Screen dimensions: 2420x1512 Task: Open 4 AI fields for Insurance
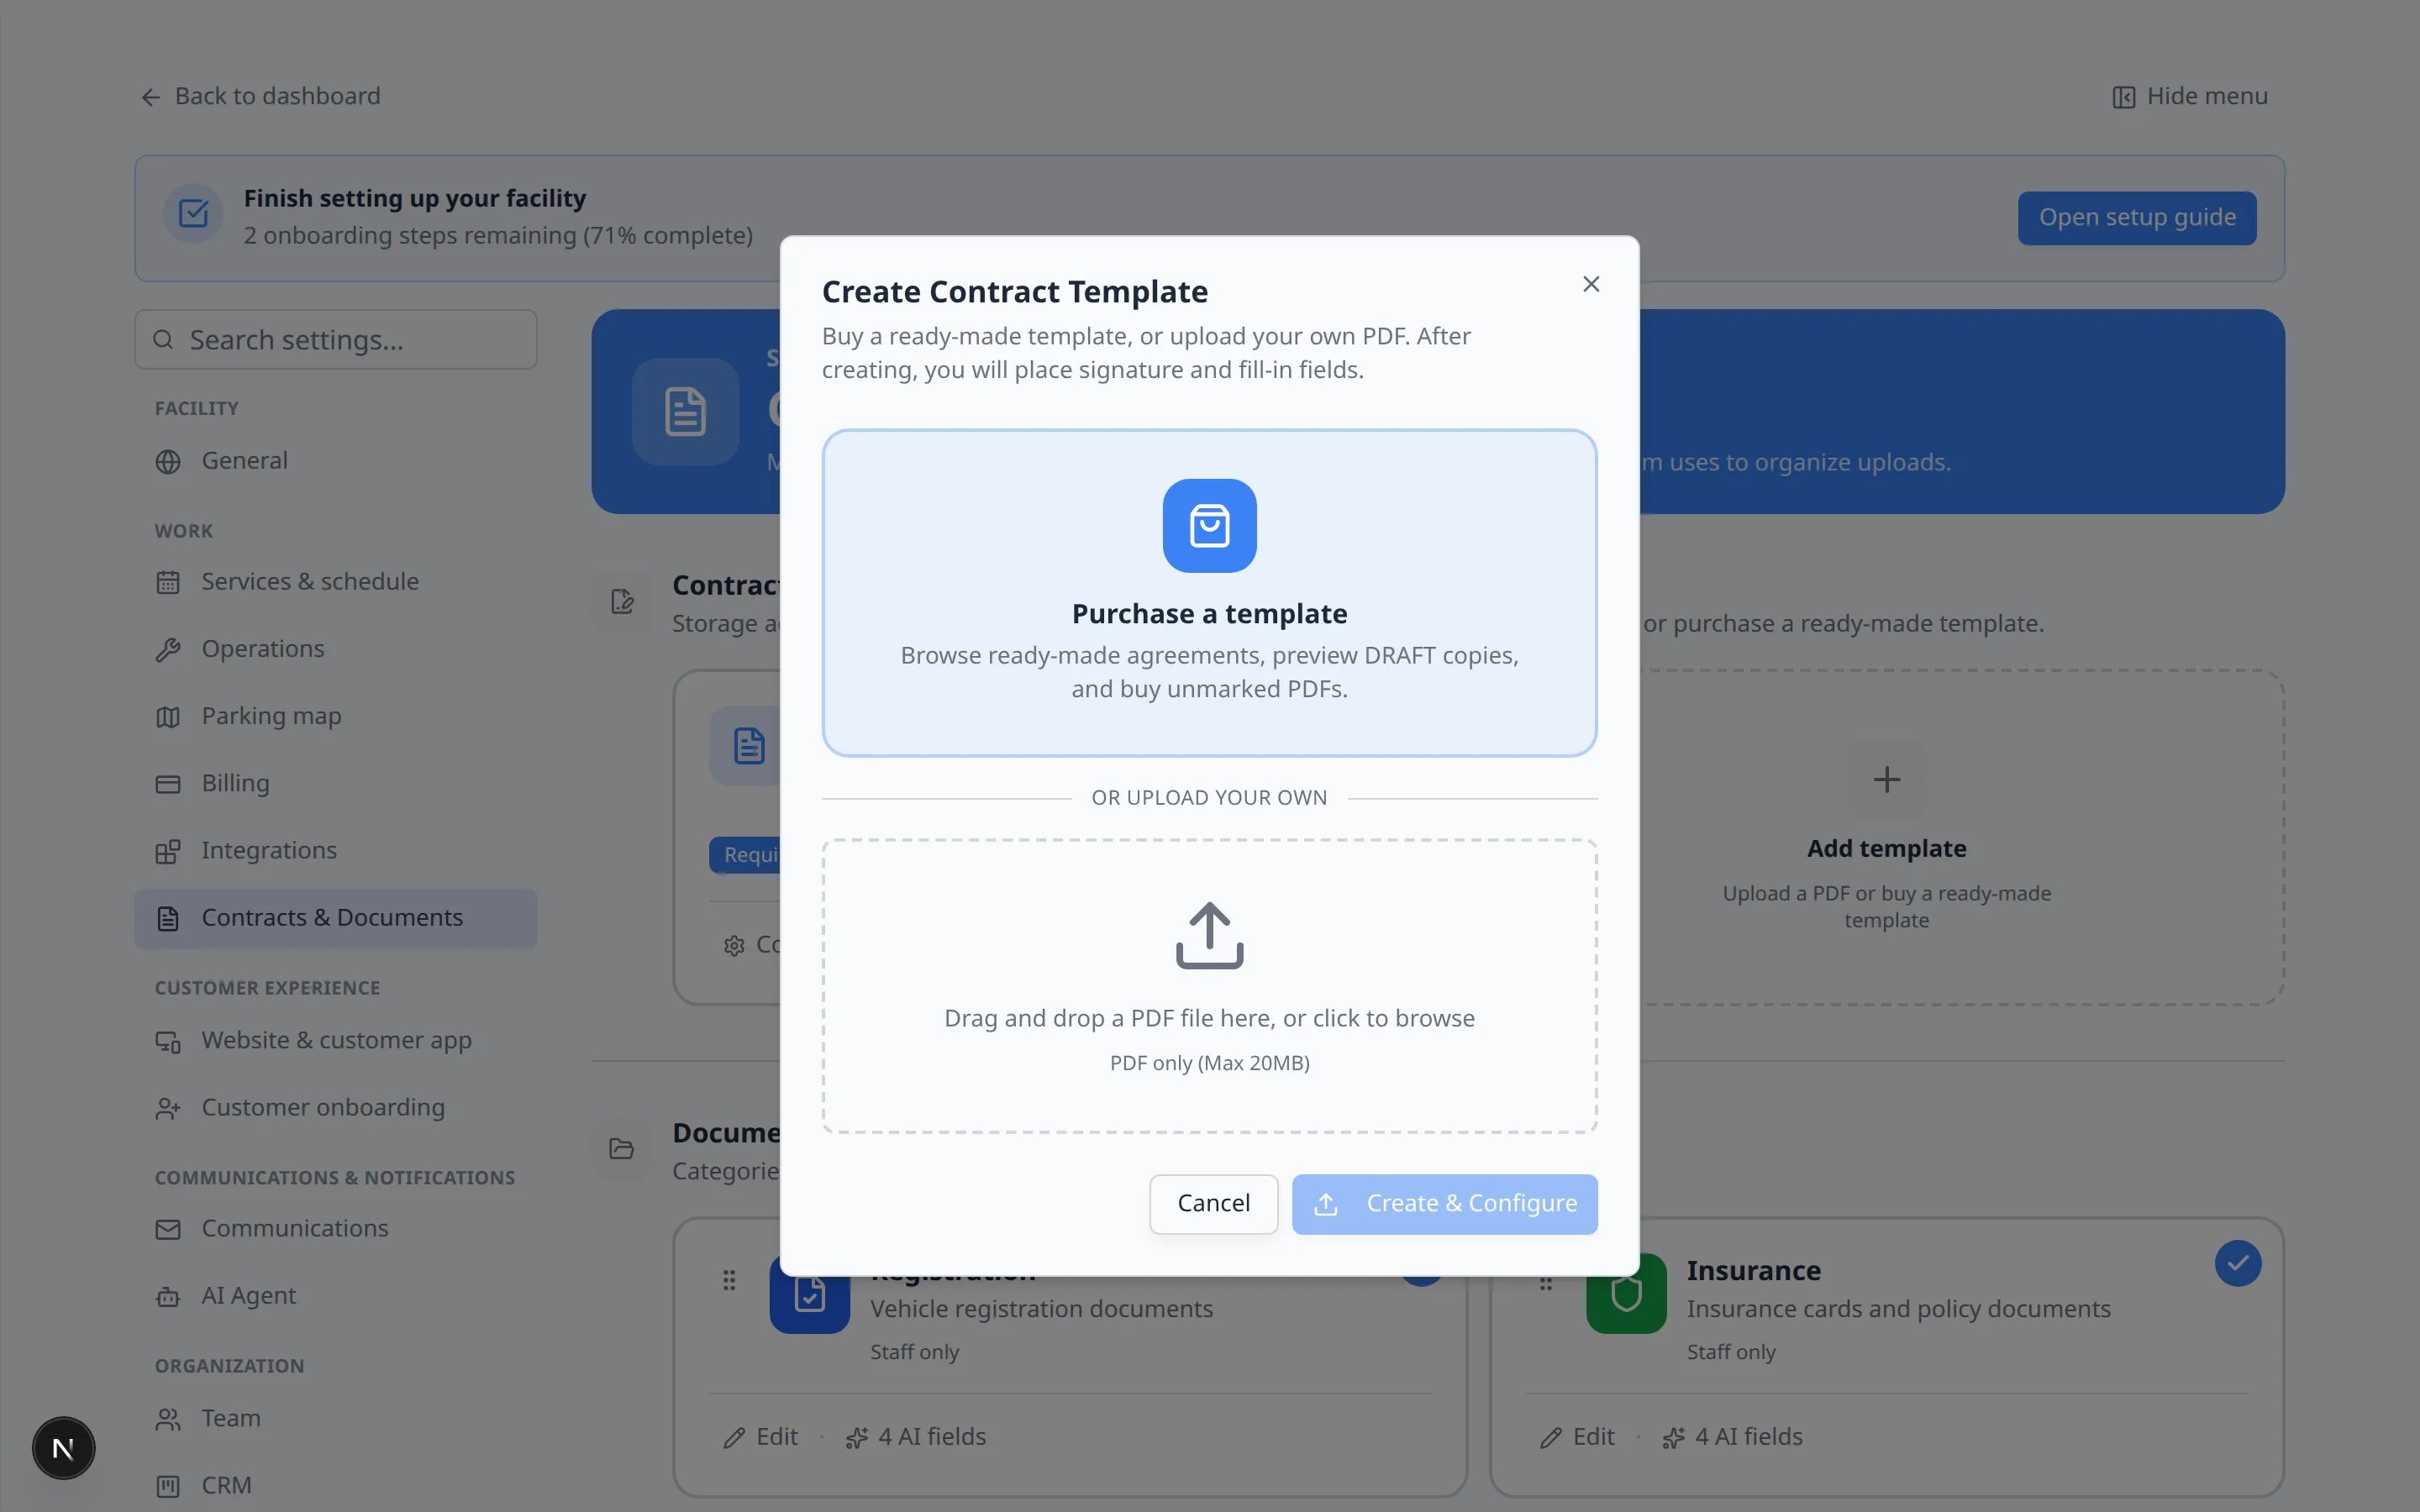coord(1732,1437)
